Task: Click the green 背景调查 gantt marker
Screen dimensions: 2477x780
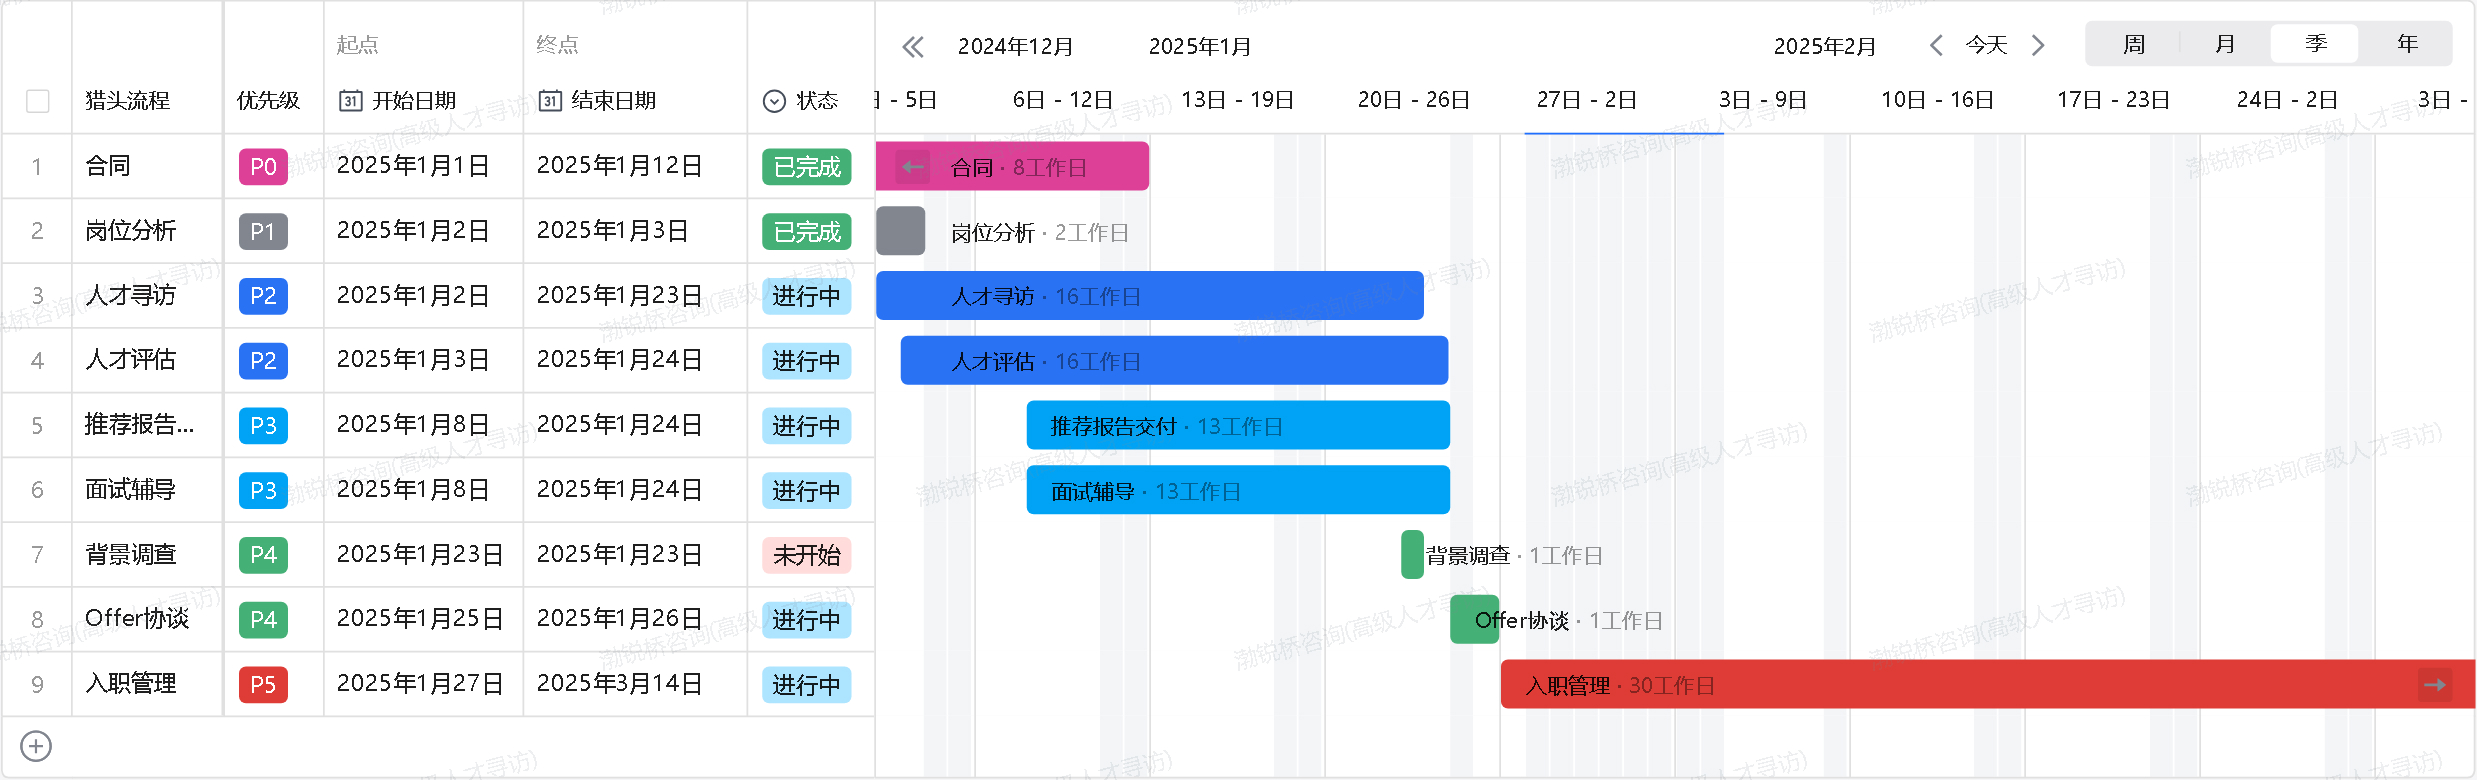Action: coord(1412,555)
